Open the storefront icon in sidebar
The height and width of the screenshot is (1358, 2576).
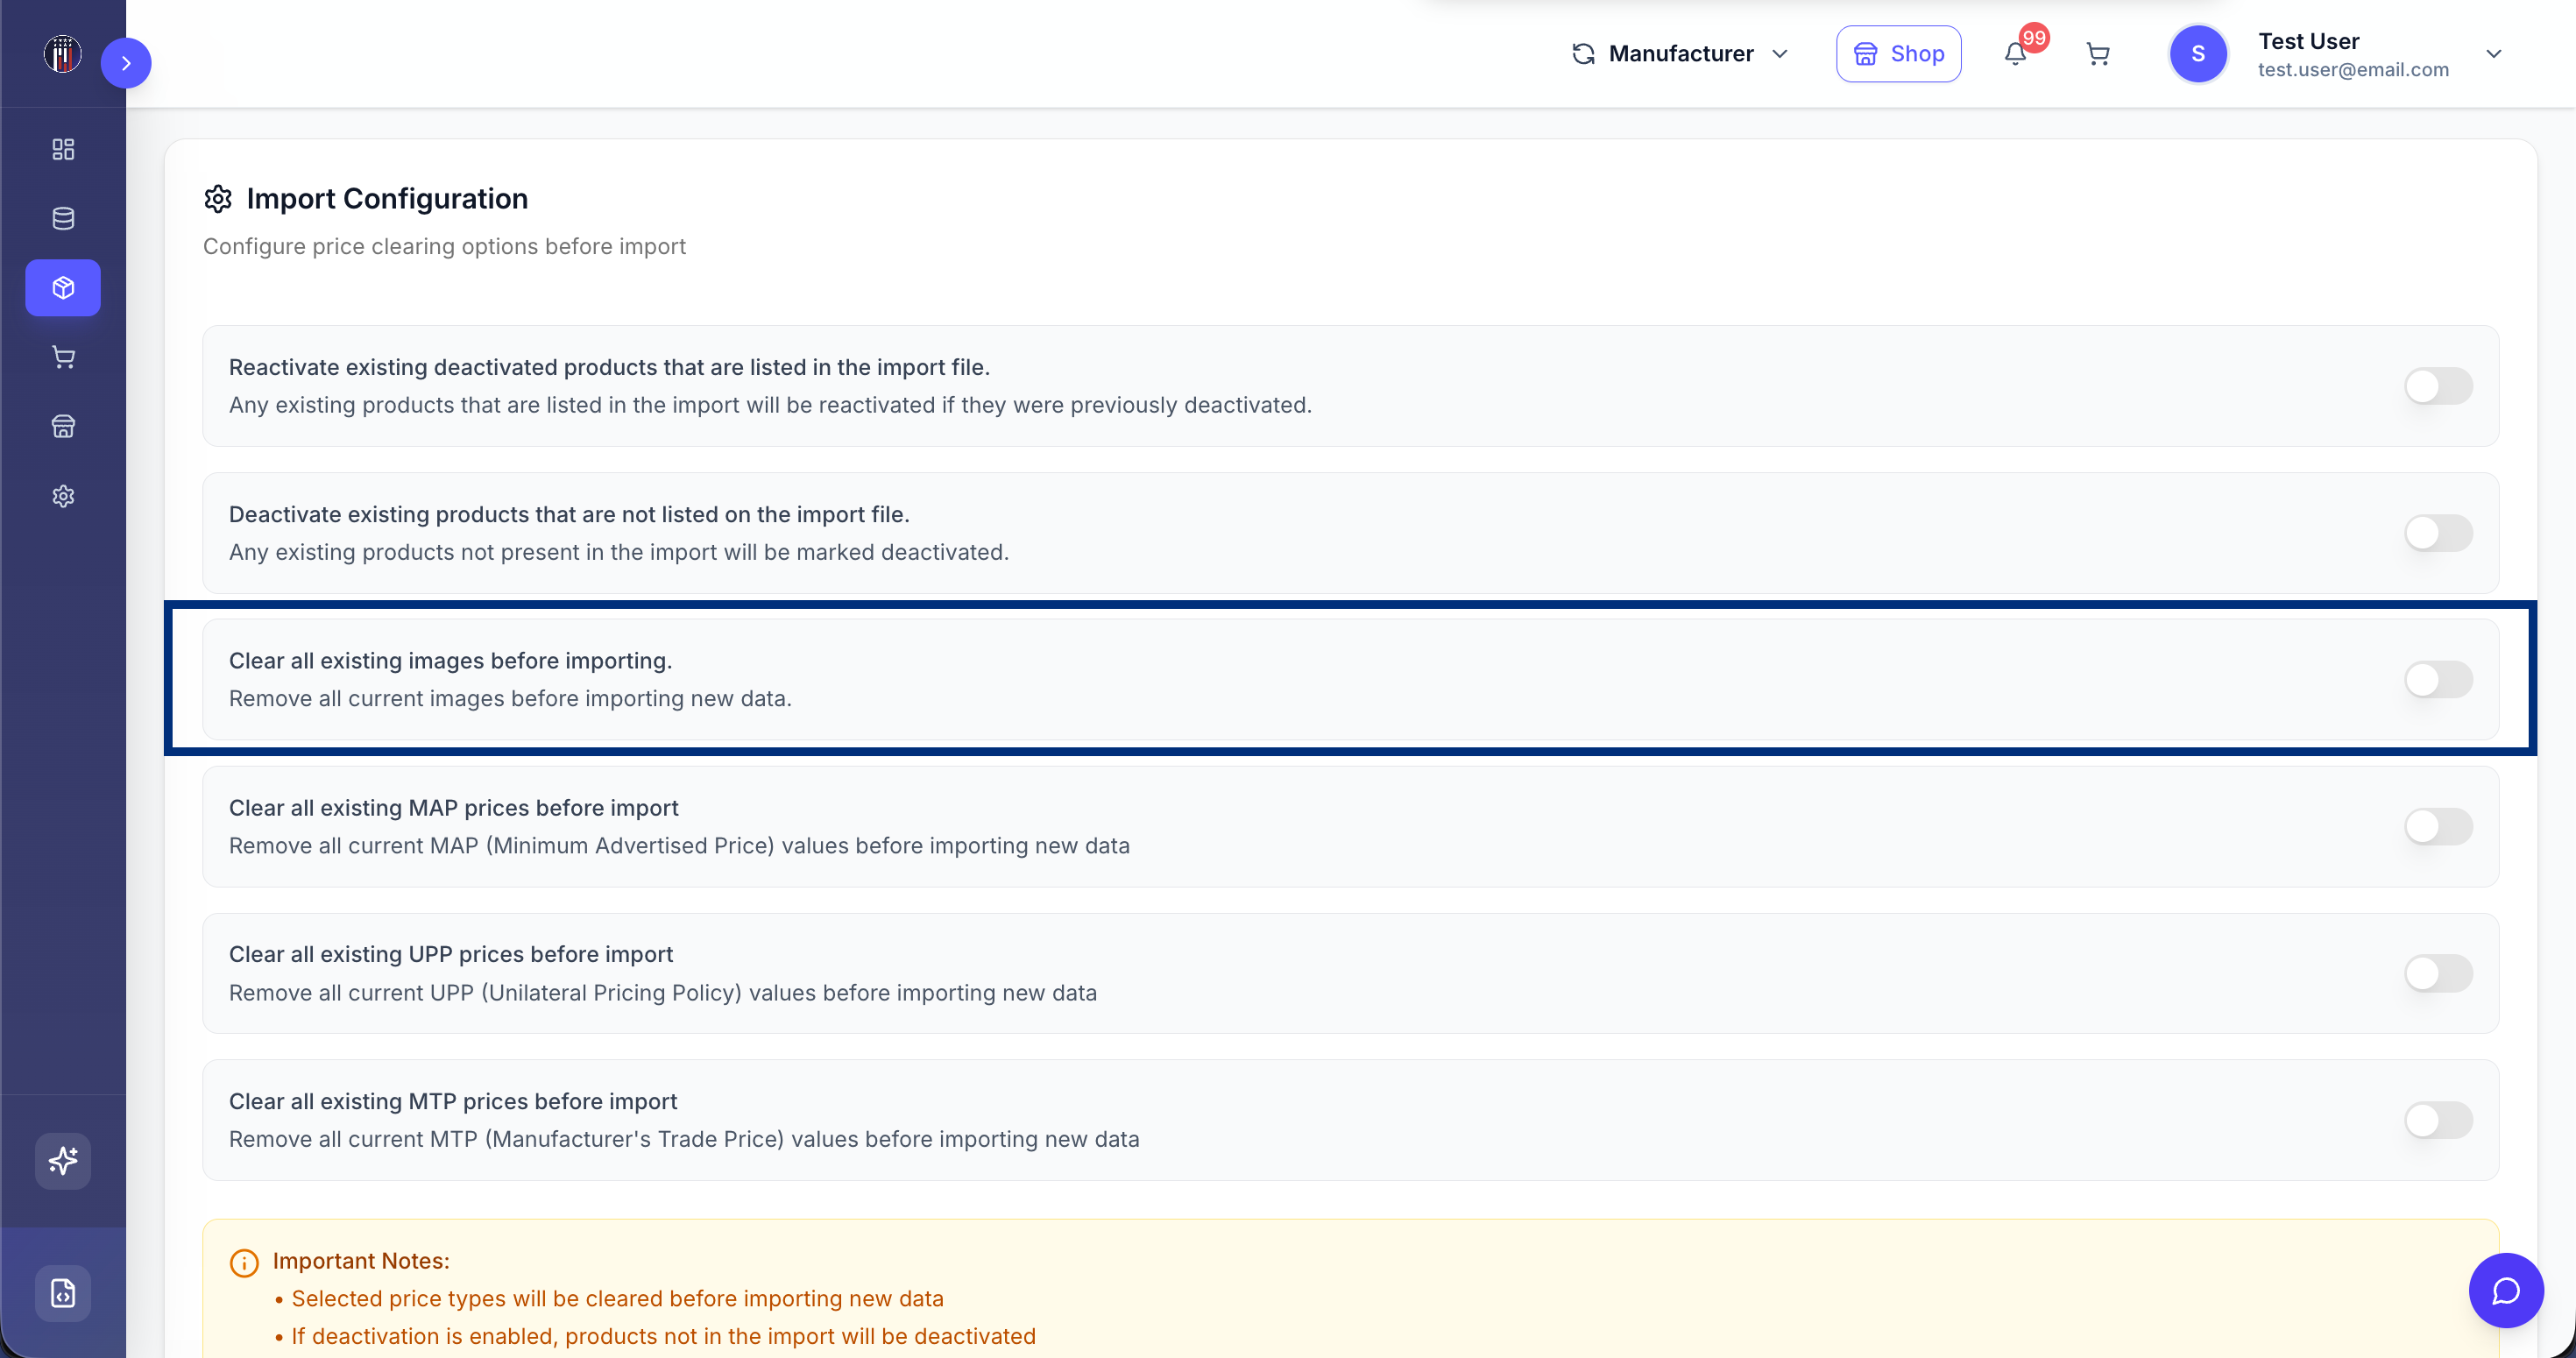click(x=63, y=427)
